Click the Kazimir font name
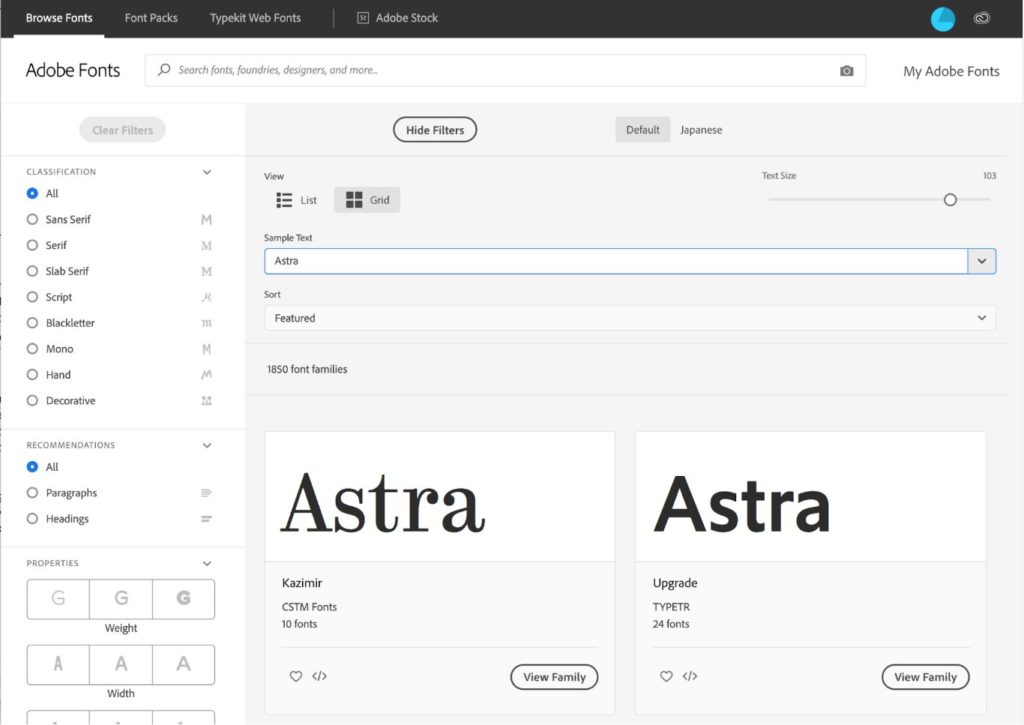 coord(302,583)
